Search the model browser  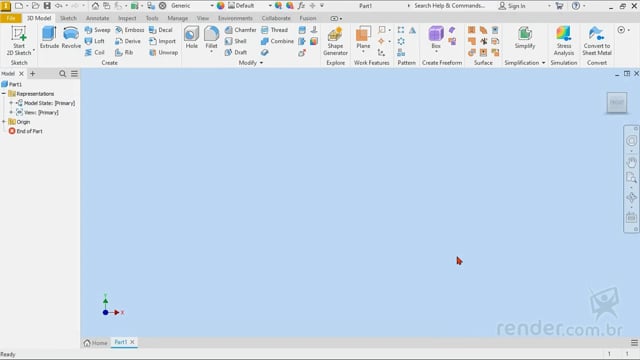tap(62, 73)
